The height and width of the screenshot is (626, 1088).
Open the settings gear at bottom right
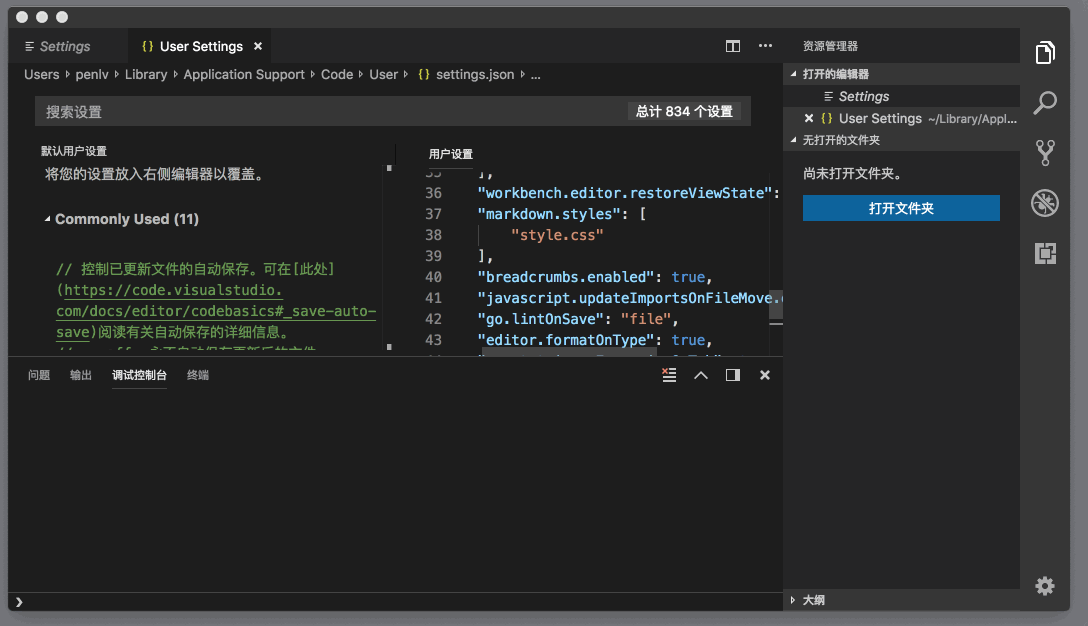pos(1045,586)
